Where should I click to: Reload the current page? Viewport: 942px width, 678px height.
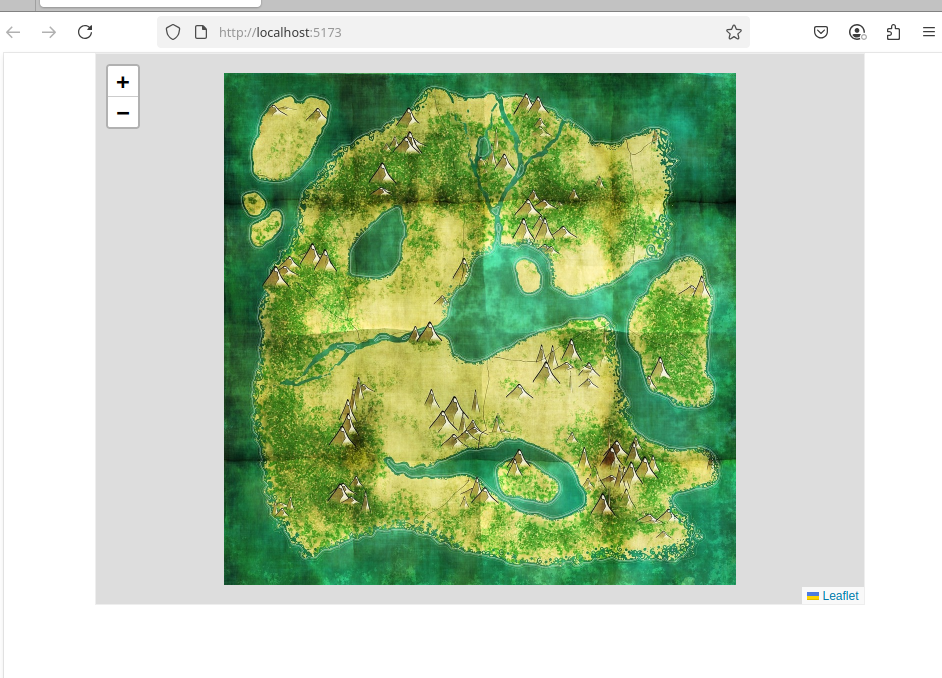[x=85, y=32]
